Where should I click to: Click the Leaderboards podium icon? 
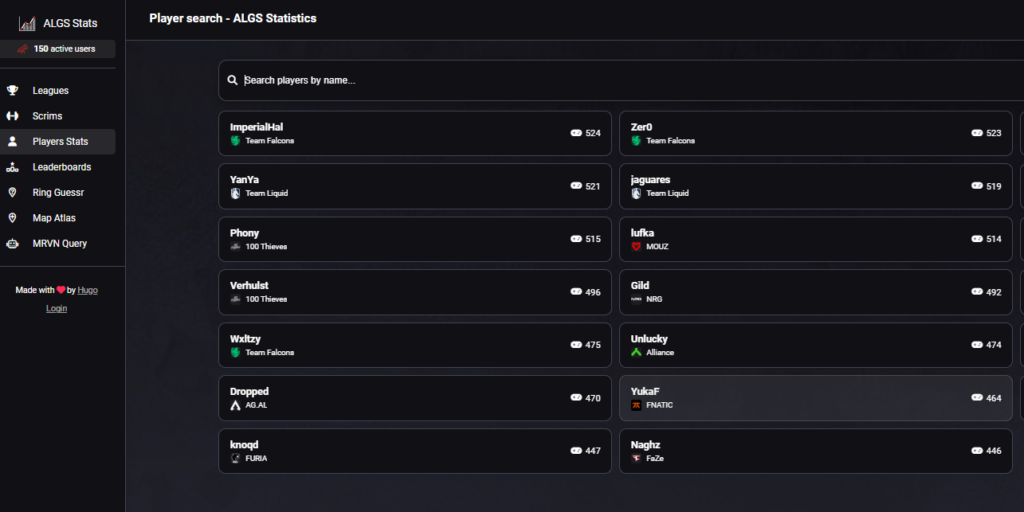[13, 167]
